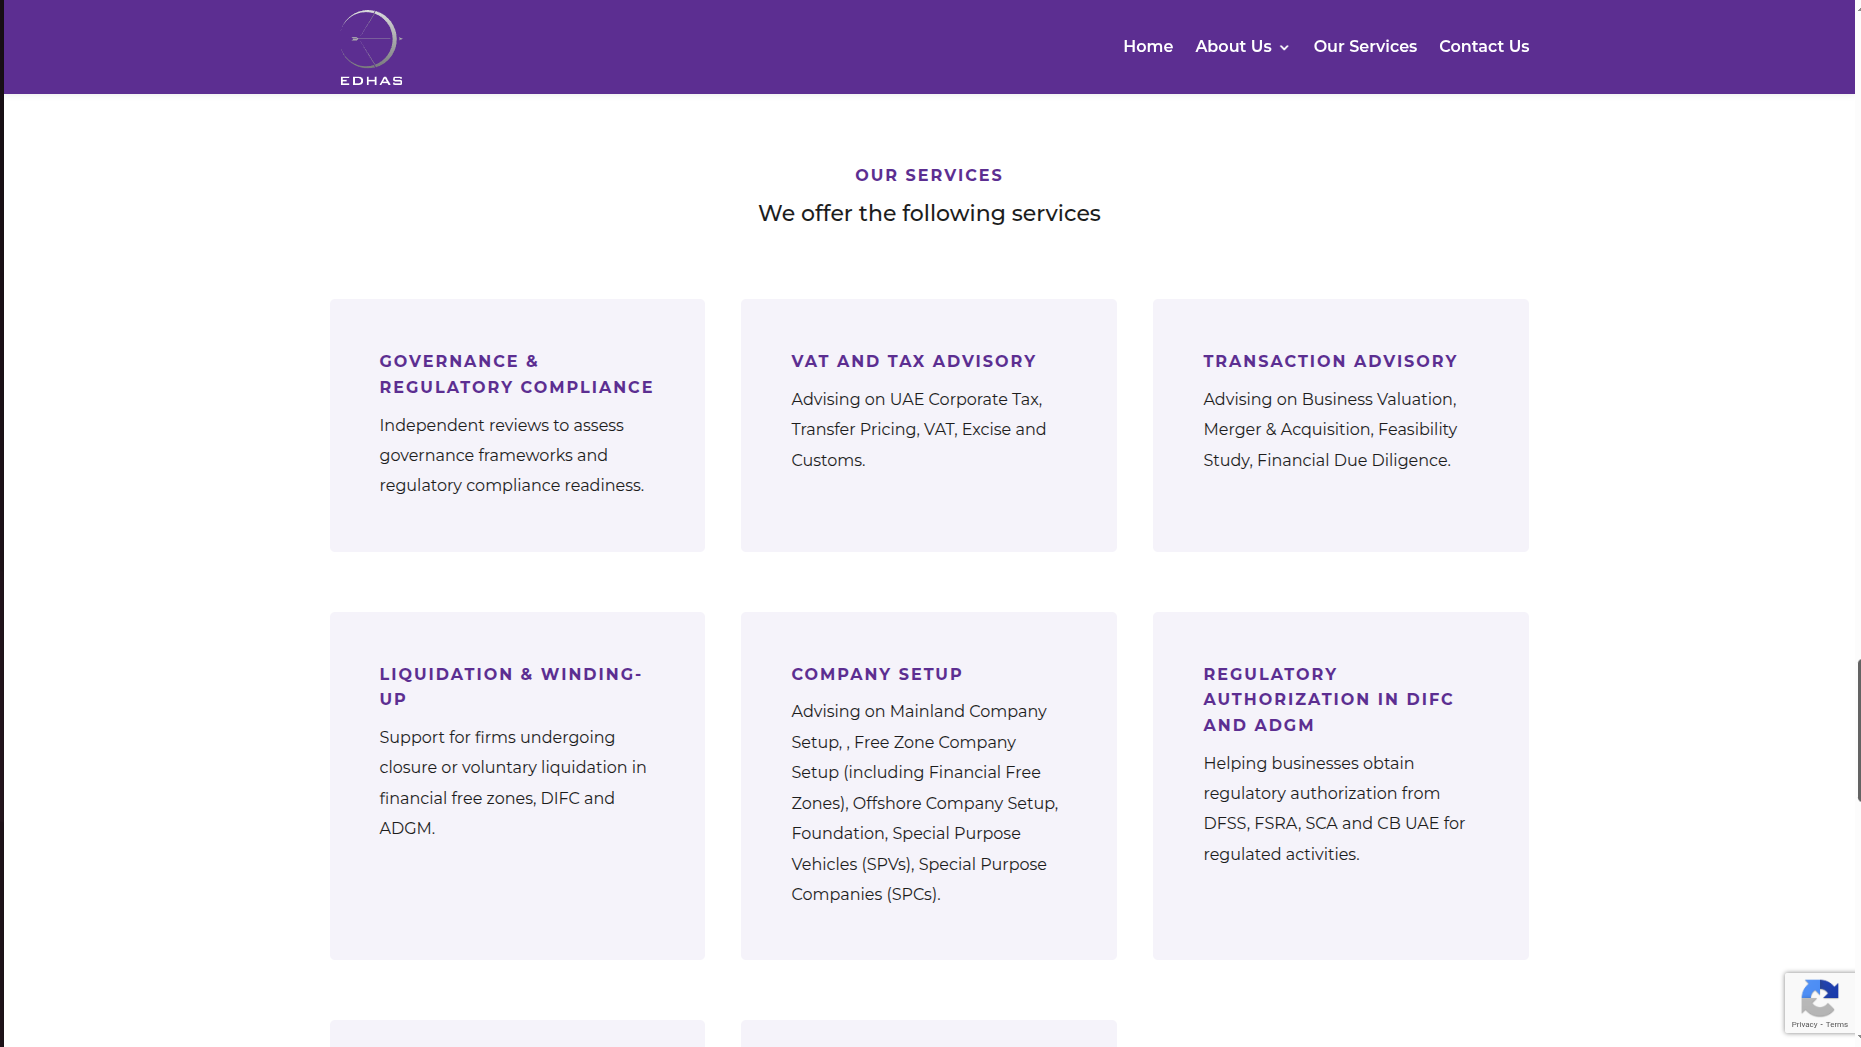Select the Governance & Regulatory Compliance heading
The image size is (1861, 1047).
click(x=516, y=374)
